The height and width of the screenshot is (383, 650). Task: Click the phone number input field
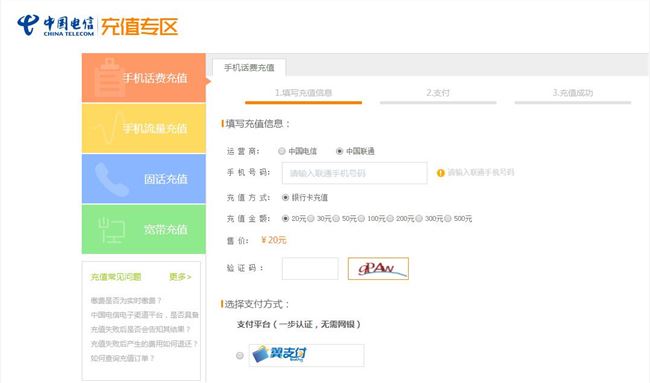click(354, 173)
